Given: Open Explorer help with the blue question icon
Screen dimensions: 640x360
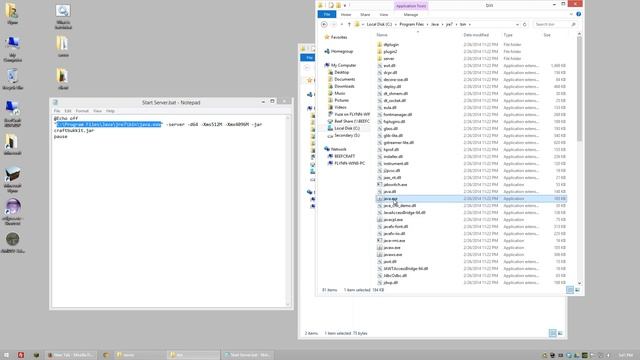Looking at the screenshot, I should pos(578,14).
